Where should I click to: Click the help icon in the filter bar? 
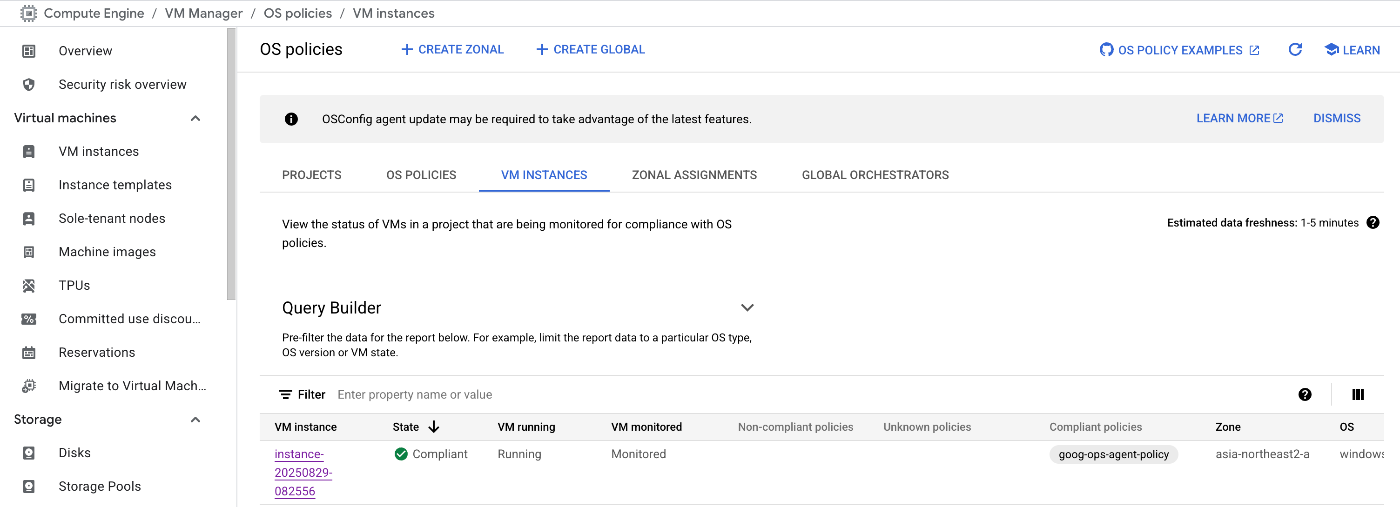[x=1305, y=395]
